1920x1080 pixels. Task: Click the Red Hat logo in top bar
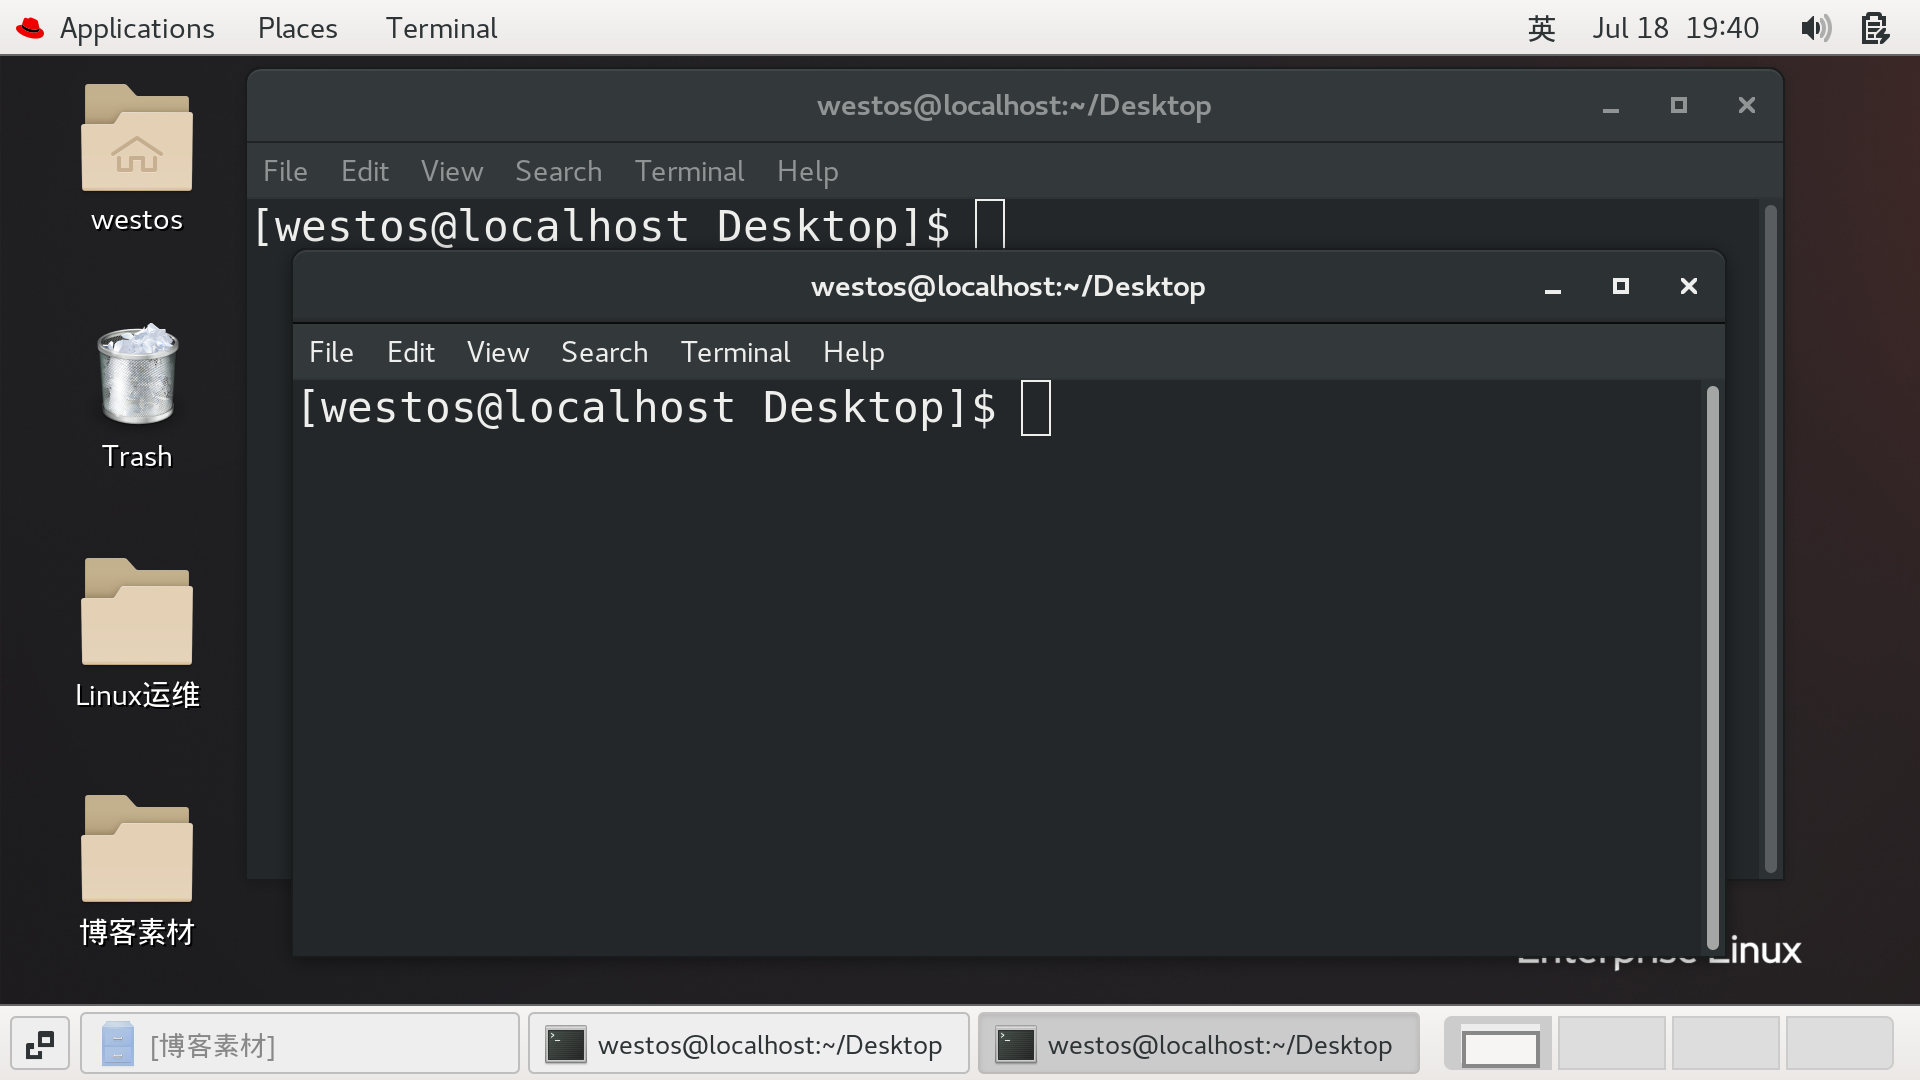[30, 28]
